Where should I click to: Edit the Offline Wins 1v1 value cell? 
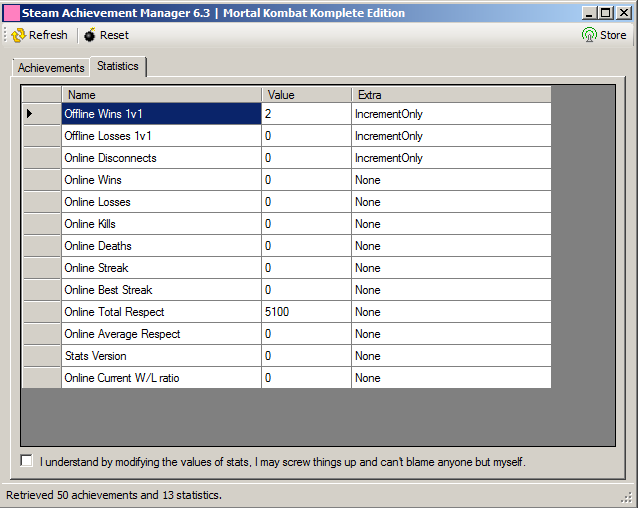pyautogui.click(x=306, y=114)
